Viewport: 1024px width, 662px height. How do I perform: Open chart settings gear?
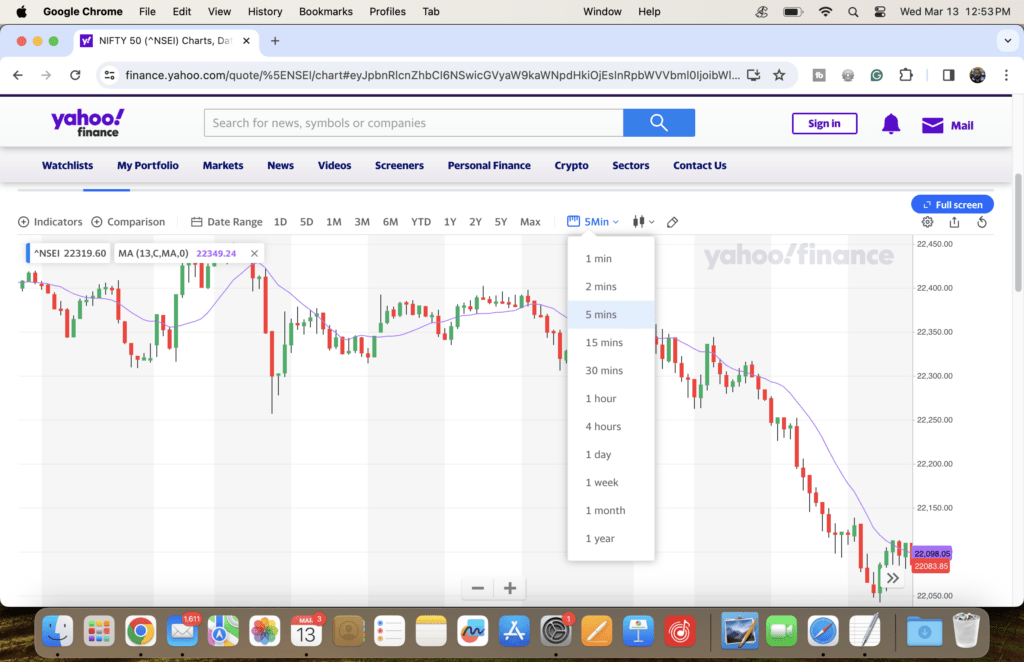927,222
